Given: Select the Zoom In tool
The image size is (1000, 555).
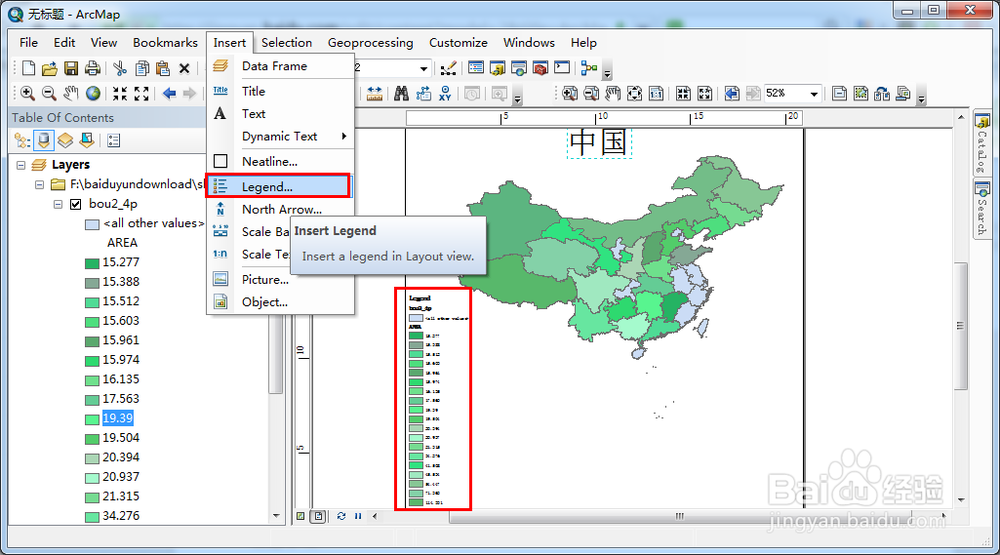Looking at the screenshot, I should tap(27, 94).
